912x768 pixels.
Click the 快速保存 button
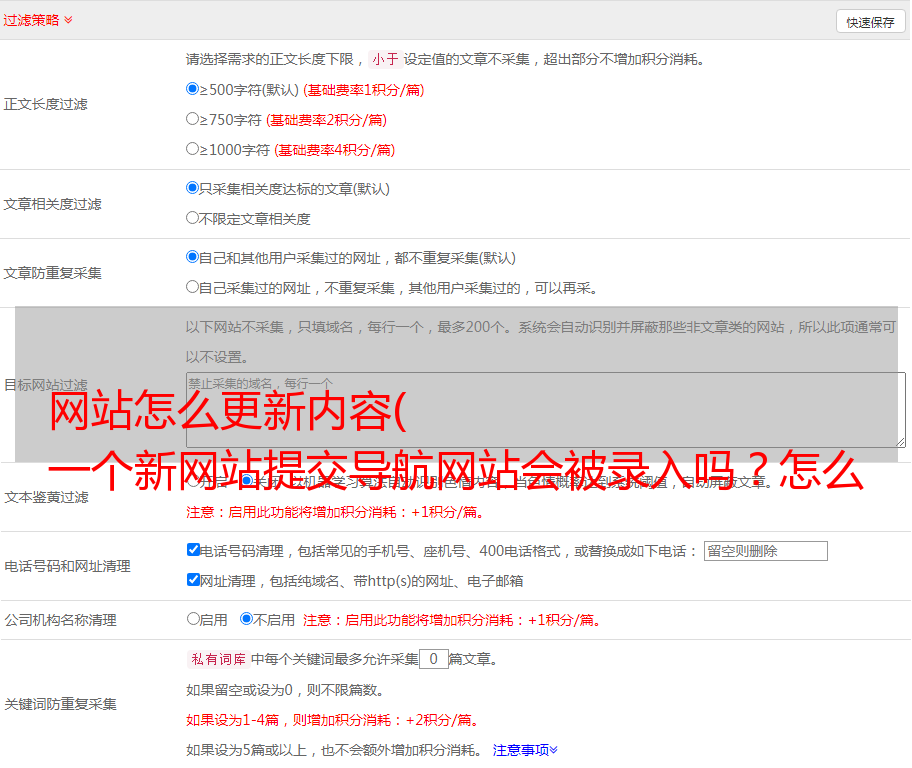click(x=870, y=22)
